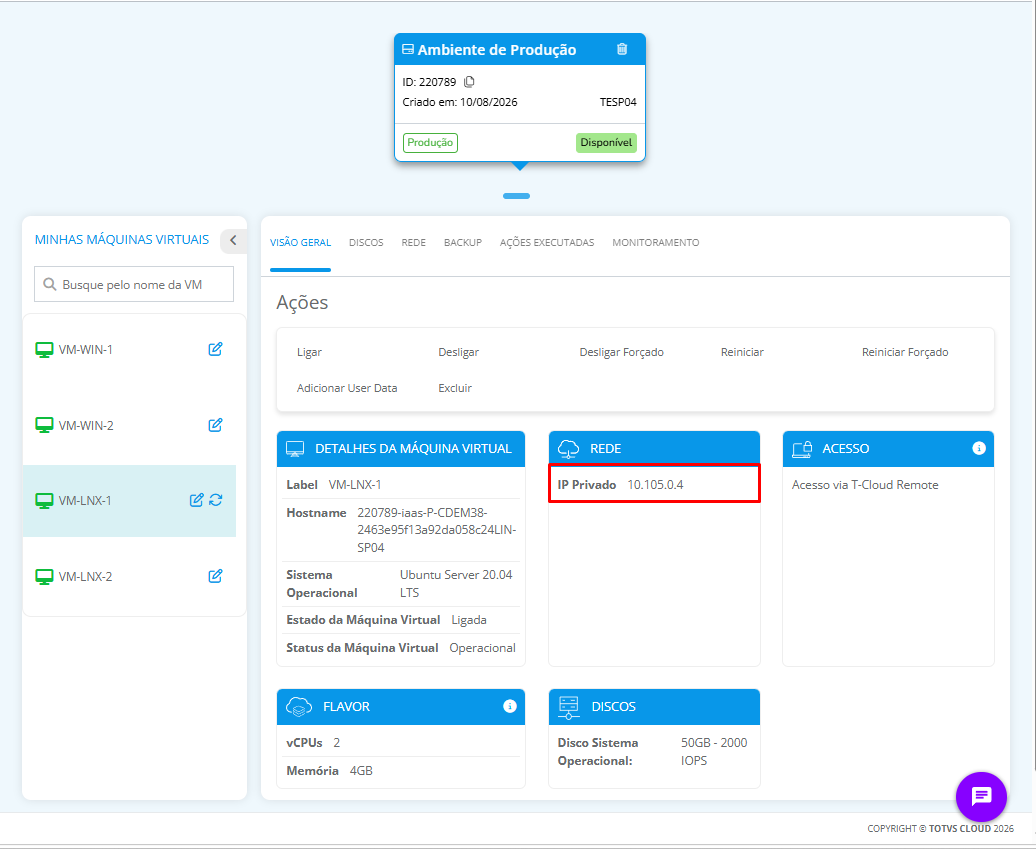This screenshot has height=849, width=1036.
Task: Click the server icon in Discos header
Action: [x=568, y=707]
